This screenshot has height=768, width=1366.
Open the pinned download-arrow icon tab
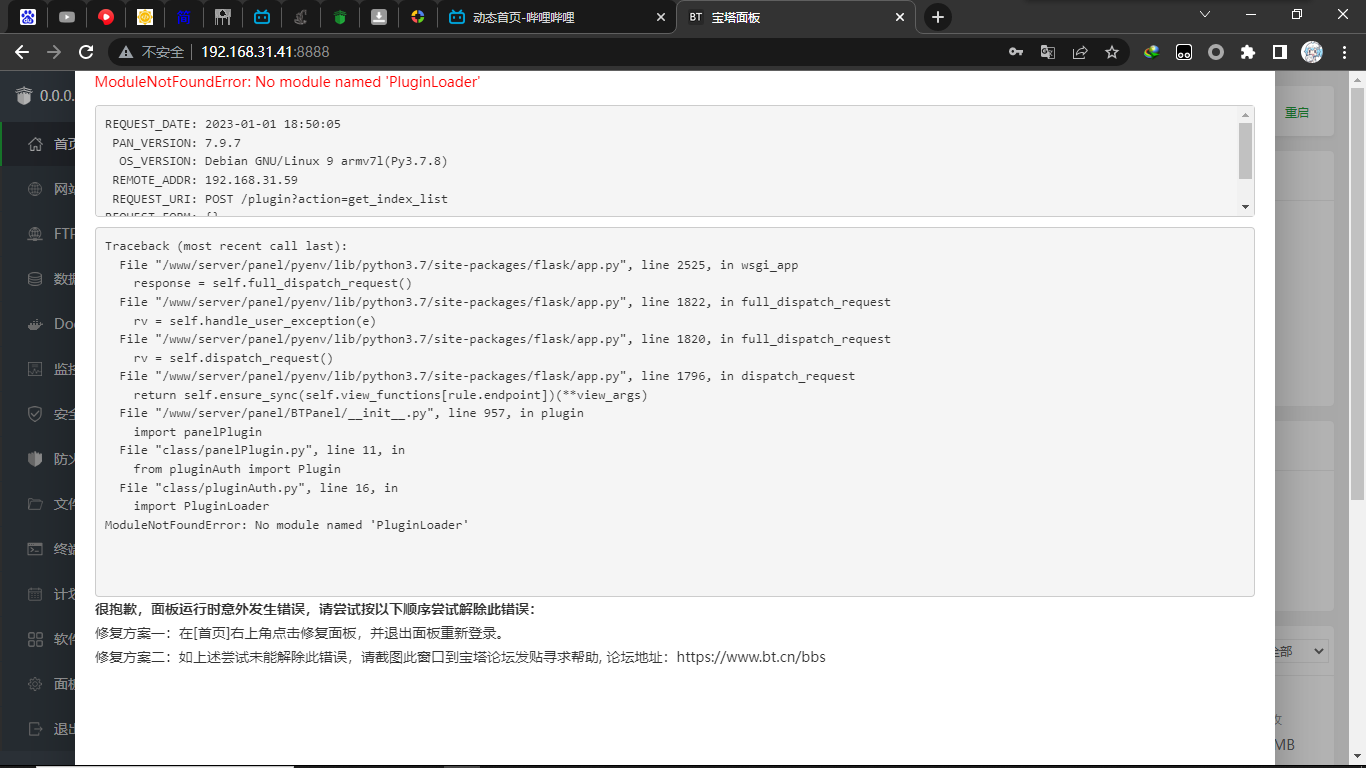point(379,17)
